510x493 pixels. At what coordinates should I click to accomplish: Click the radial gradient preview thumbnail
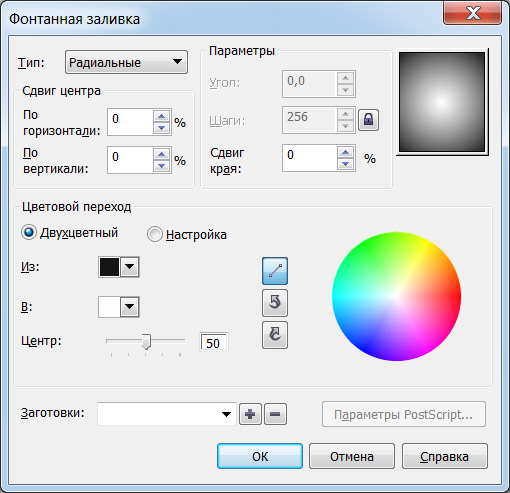click(442, 102)
